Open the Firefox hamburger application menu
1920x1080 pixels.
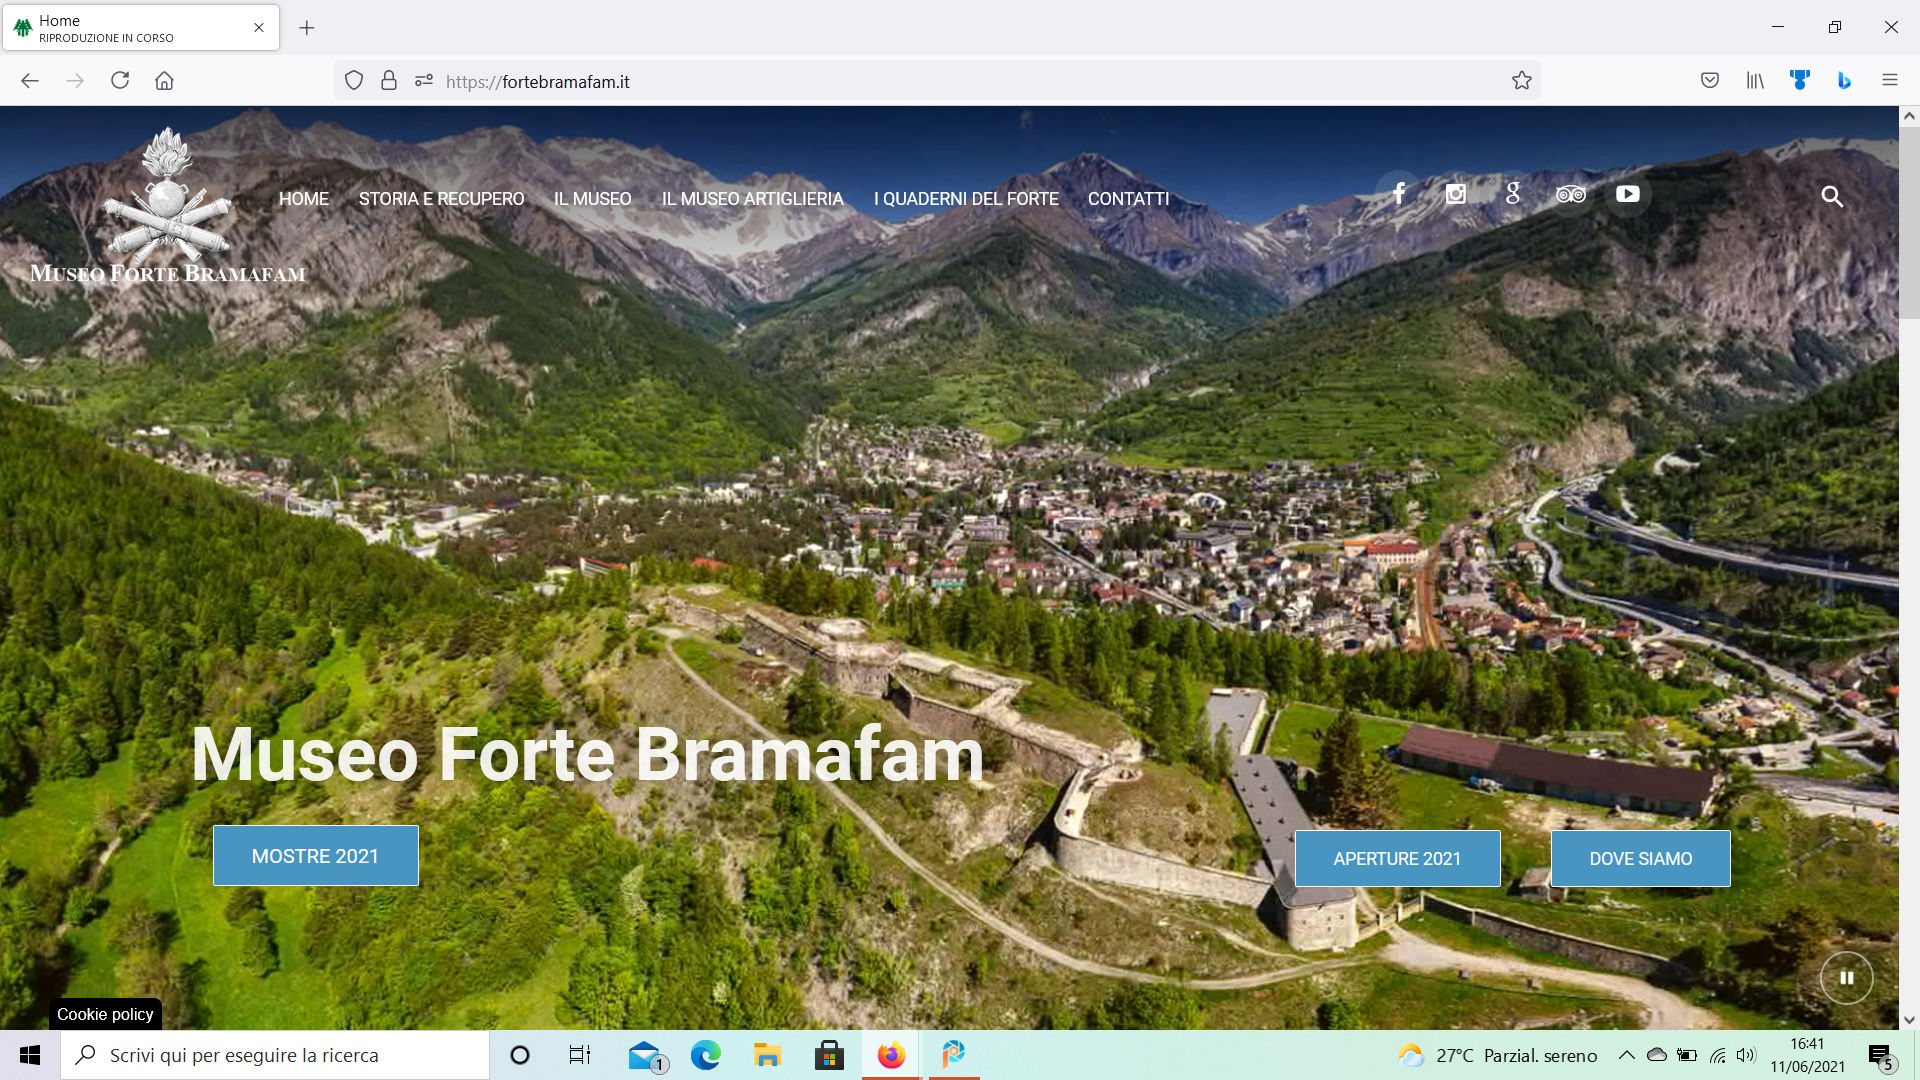[x=1889, y=81]
